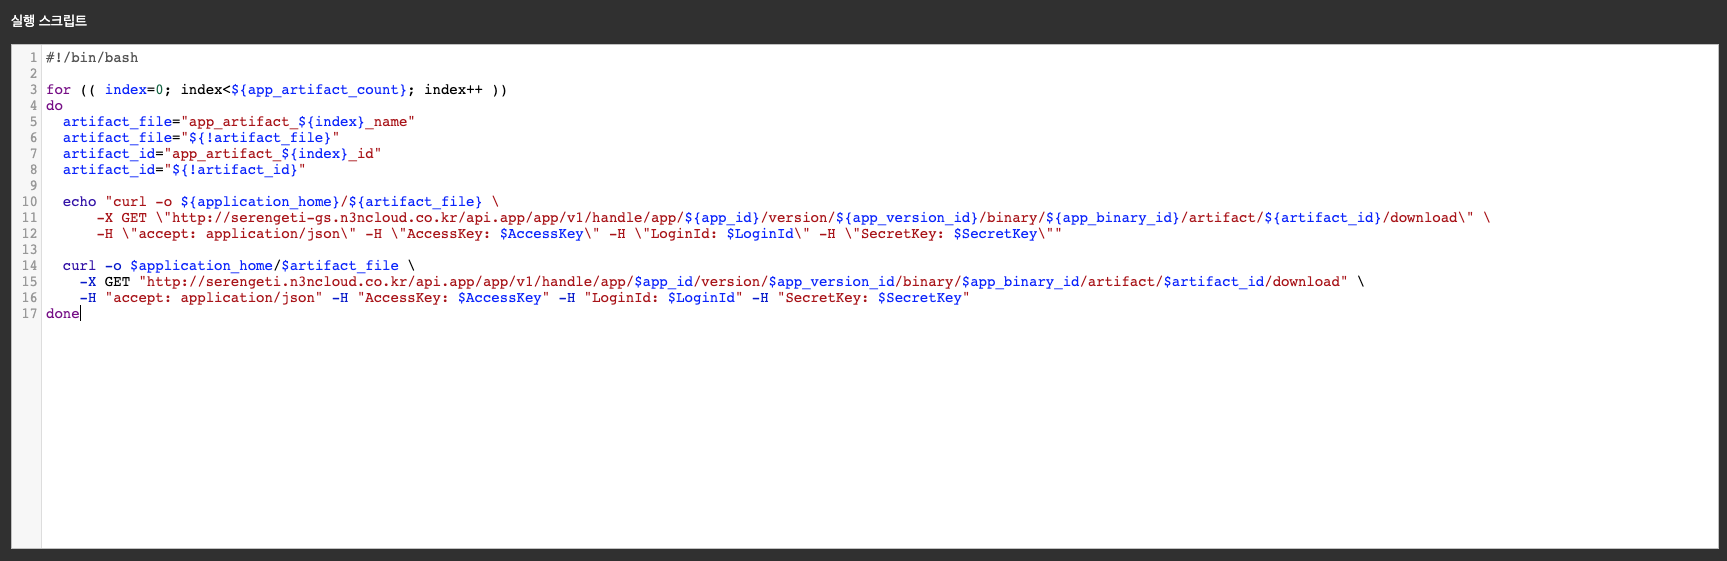This screenshot has width=1727, height=561.
Task: Click empty line 9 in the editor
Action: tap(880, 186)
